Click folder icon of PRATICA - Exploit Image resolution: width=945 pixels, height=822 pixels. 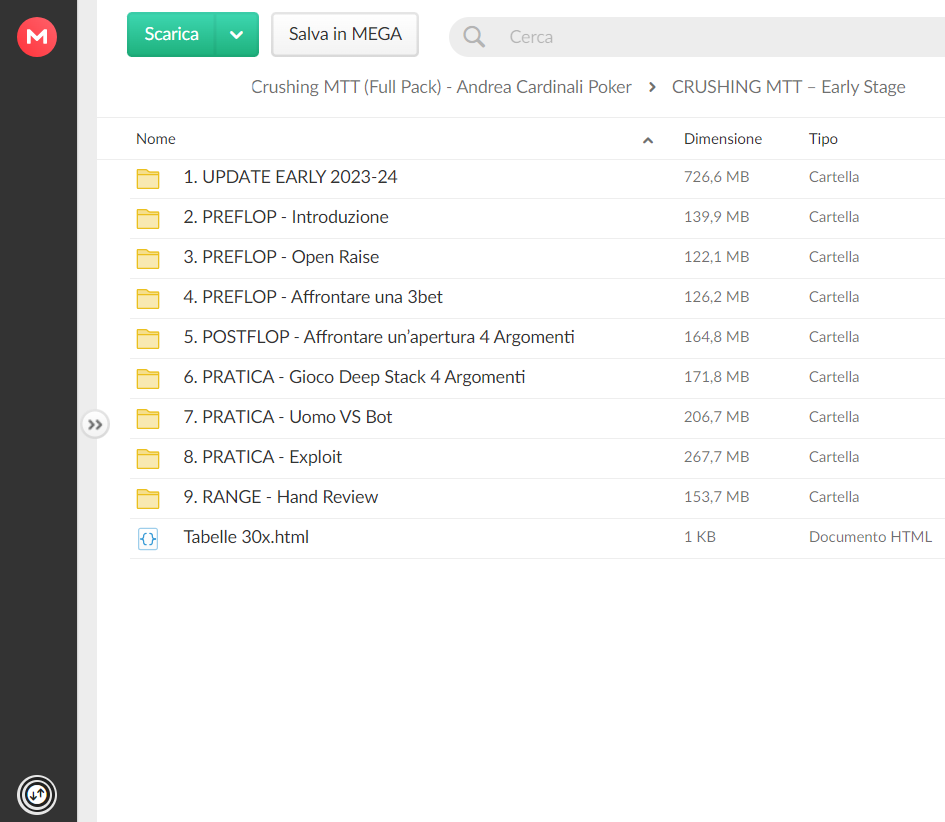[x=148, y=459]
